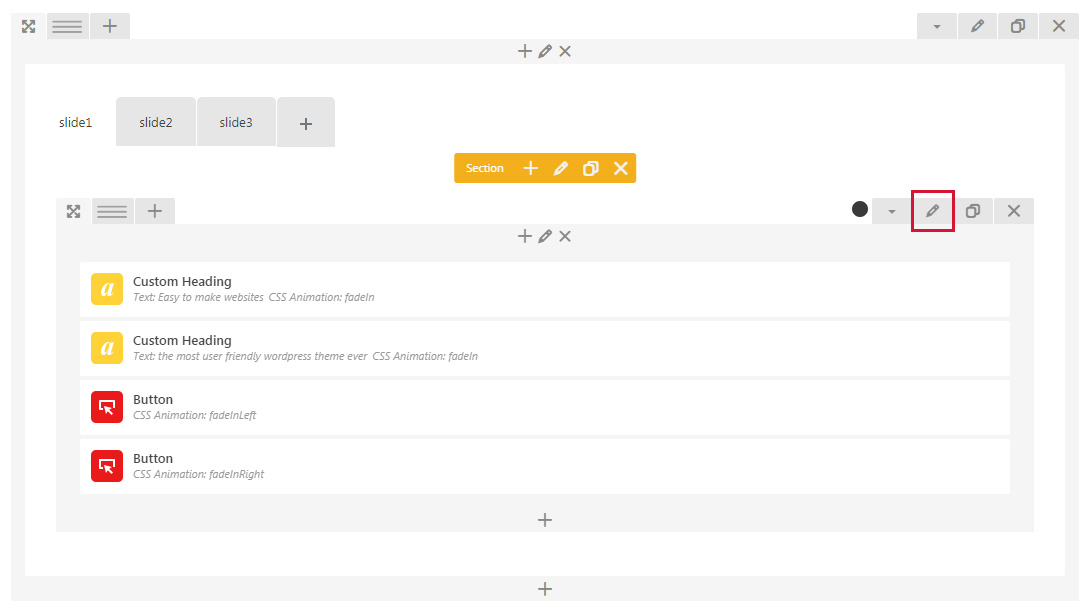Edit the Section using orange pencil icon
This screenshot has width=1090, height=614.
(x=561, y=168)
